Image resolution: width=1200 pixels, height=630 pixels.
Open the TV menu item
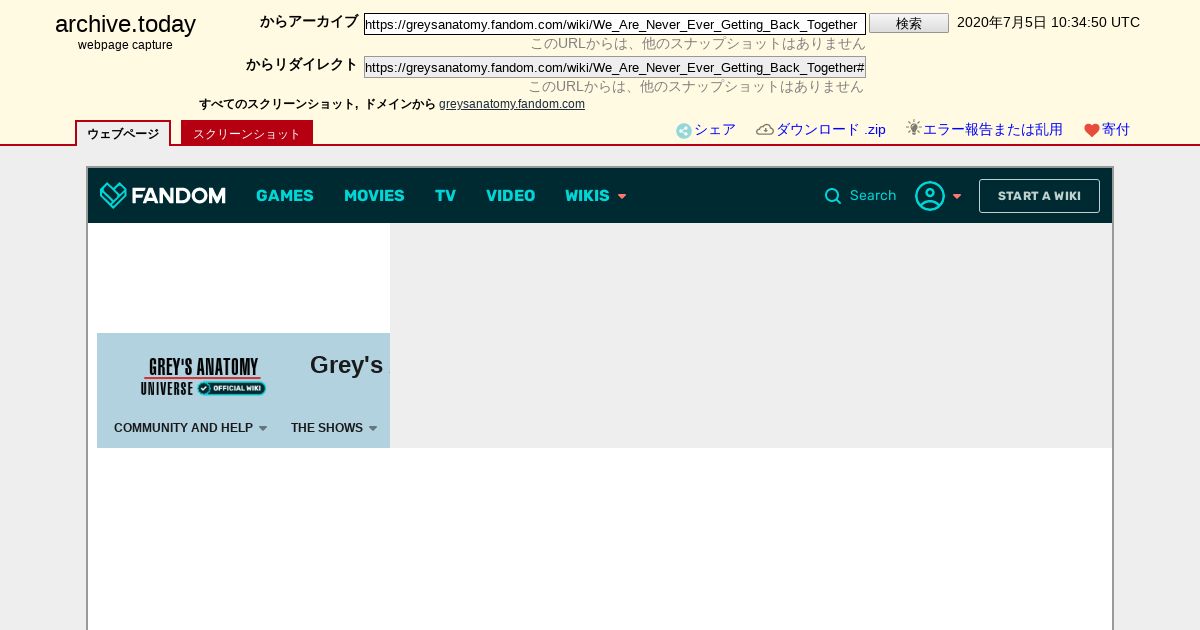pyautogui.click(x=445, y=196)
